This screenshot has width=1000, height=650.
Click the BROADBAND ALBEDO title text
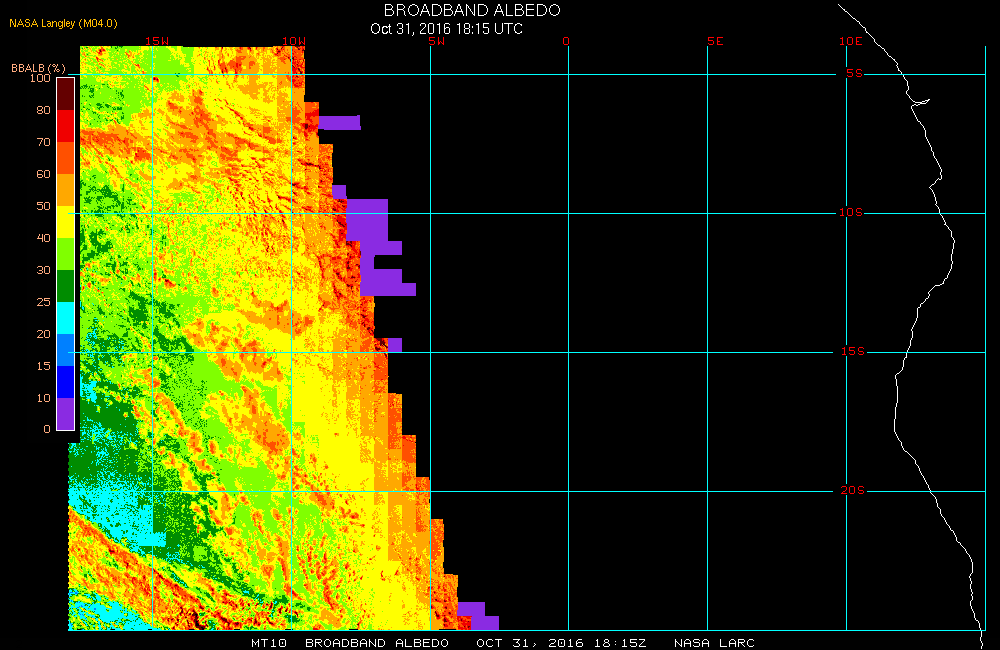[472, 10]
